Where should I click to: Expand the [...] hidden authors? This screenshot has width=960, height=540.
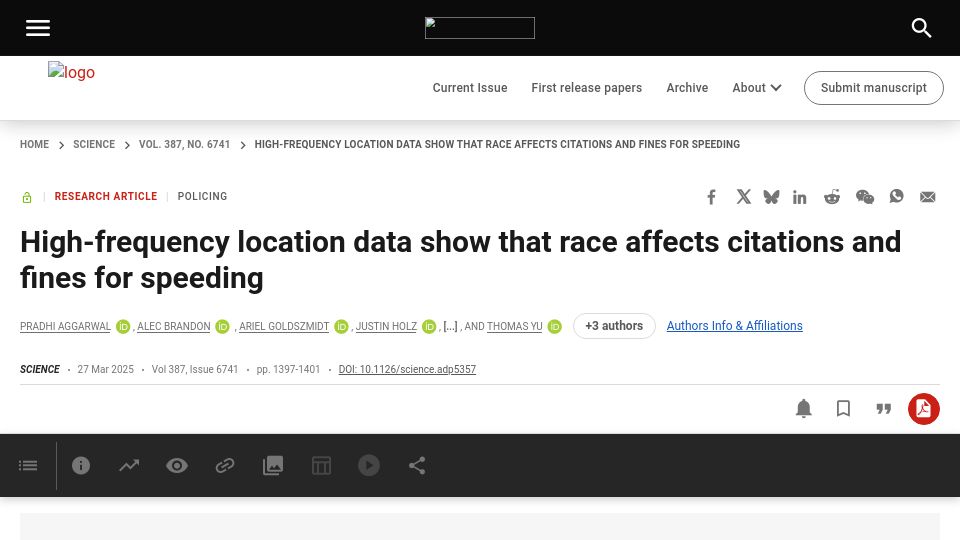coord(451,326)
